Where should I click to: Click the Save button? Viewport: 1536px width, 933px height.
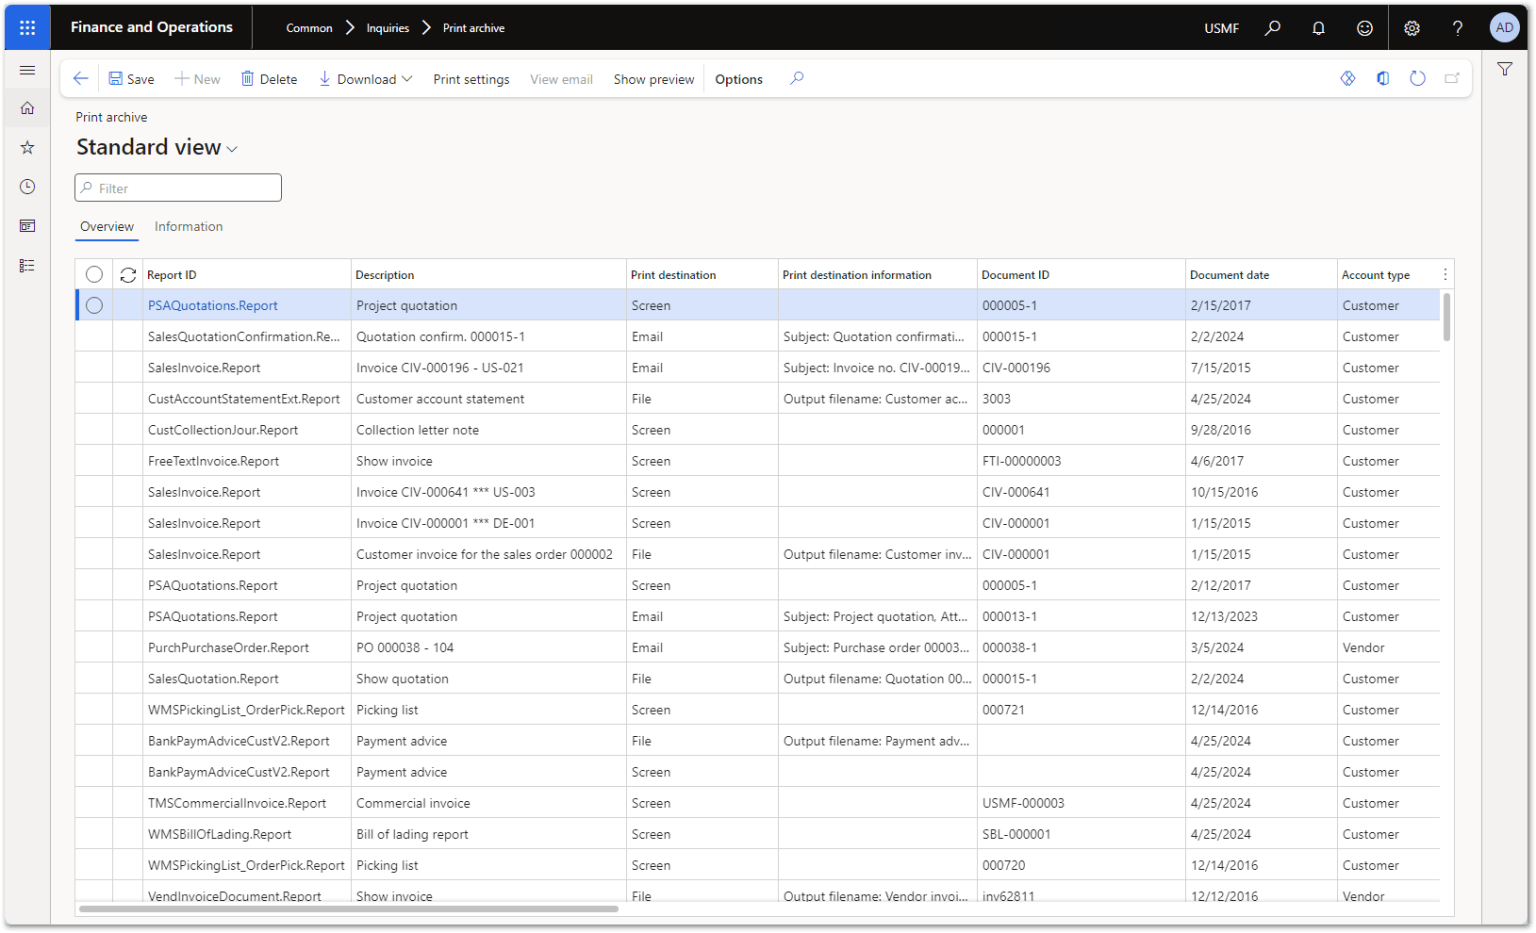[x=131, y=79]
